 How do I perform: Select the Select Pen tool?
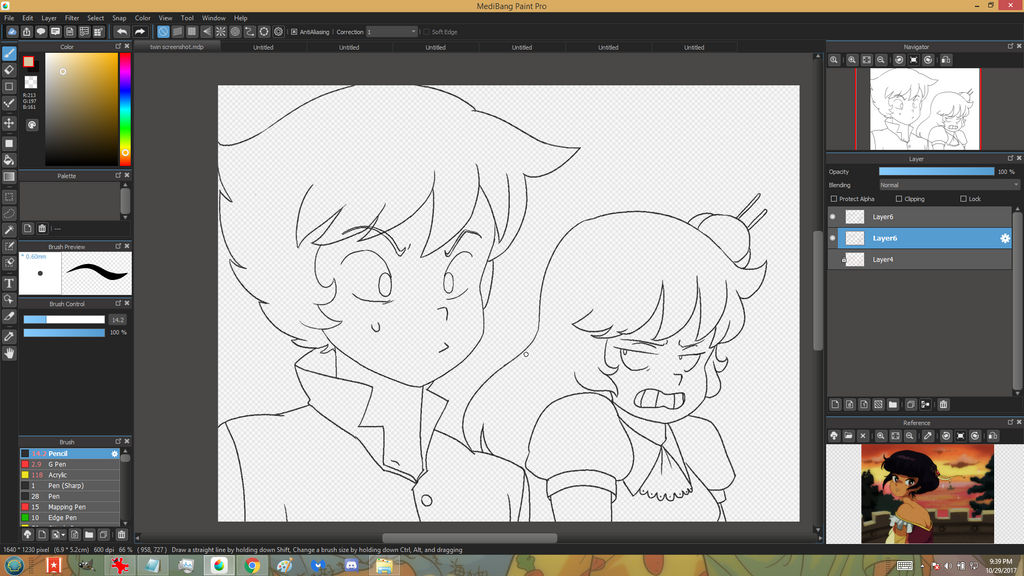coord(9,246)
